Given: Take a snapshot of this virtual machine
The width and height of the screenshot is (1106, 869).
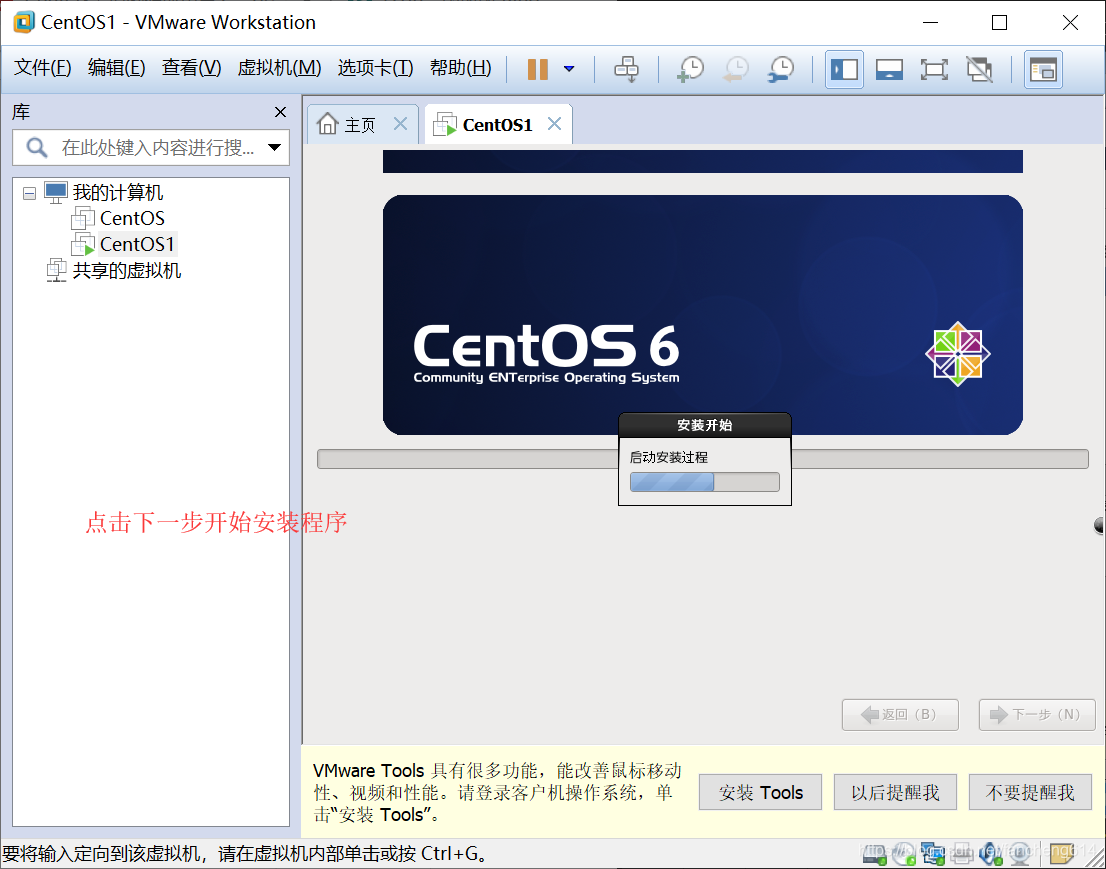Looking at the screenshot, I should [x=691, y=69].
